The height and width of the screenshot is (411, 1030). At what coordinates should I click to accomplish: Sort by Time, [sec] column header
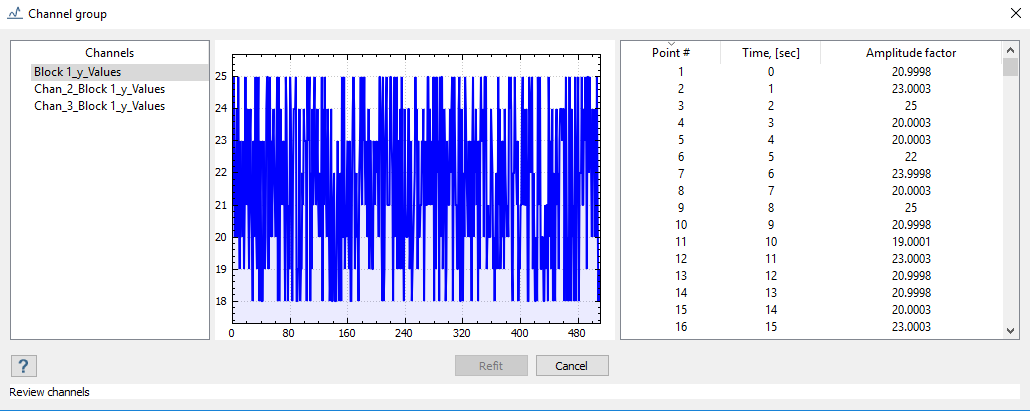pyautogui.click(x=770, y=53)
